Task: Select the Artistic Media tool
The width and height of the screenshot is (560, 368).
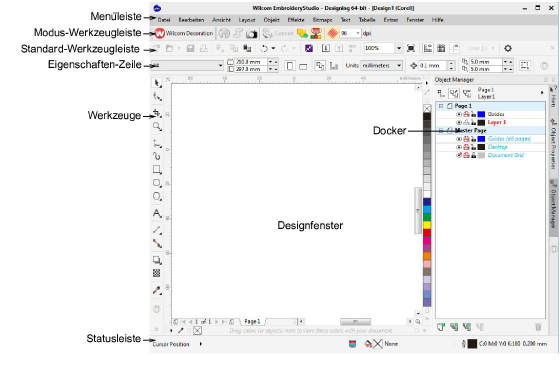Action: point(156,156)
